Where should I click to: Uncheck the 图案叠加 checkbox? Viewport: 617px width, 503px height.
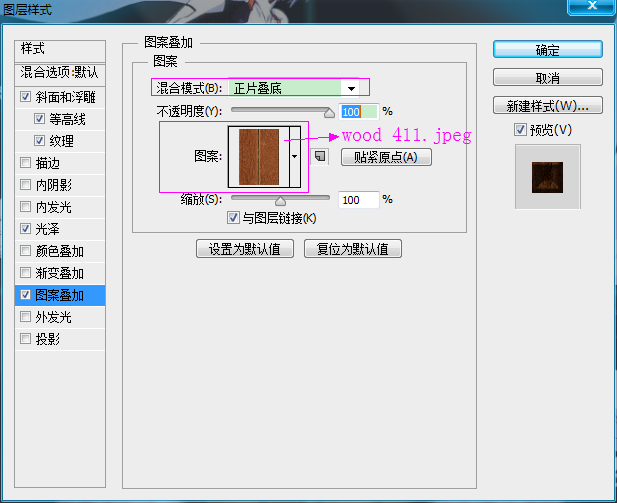26,295
